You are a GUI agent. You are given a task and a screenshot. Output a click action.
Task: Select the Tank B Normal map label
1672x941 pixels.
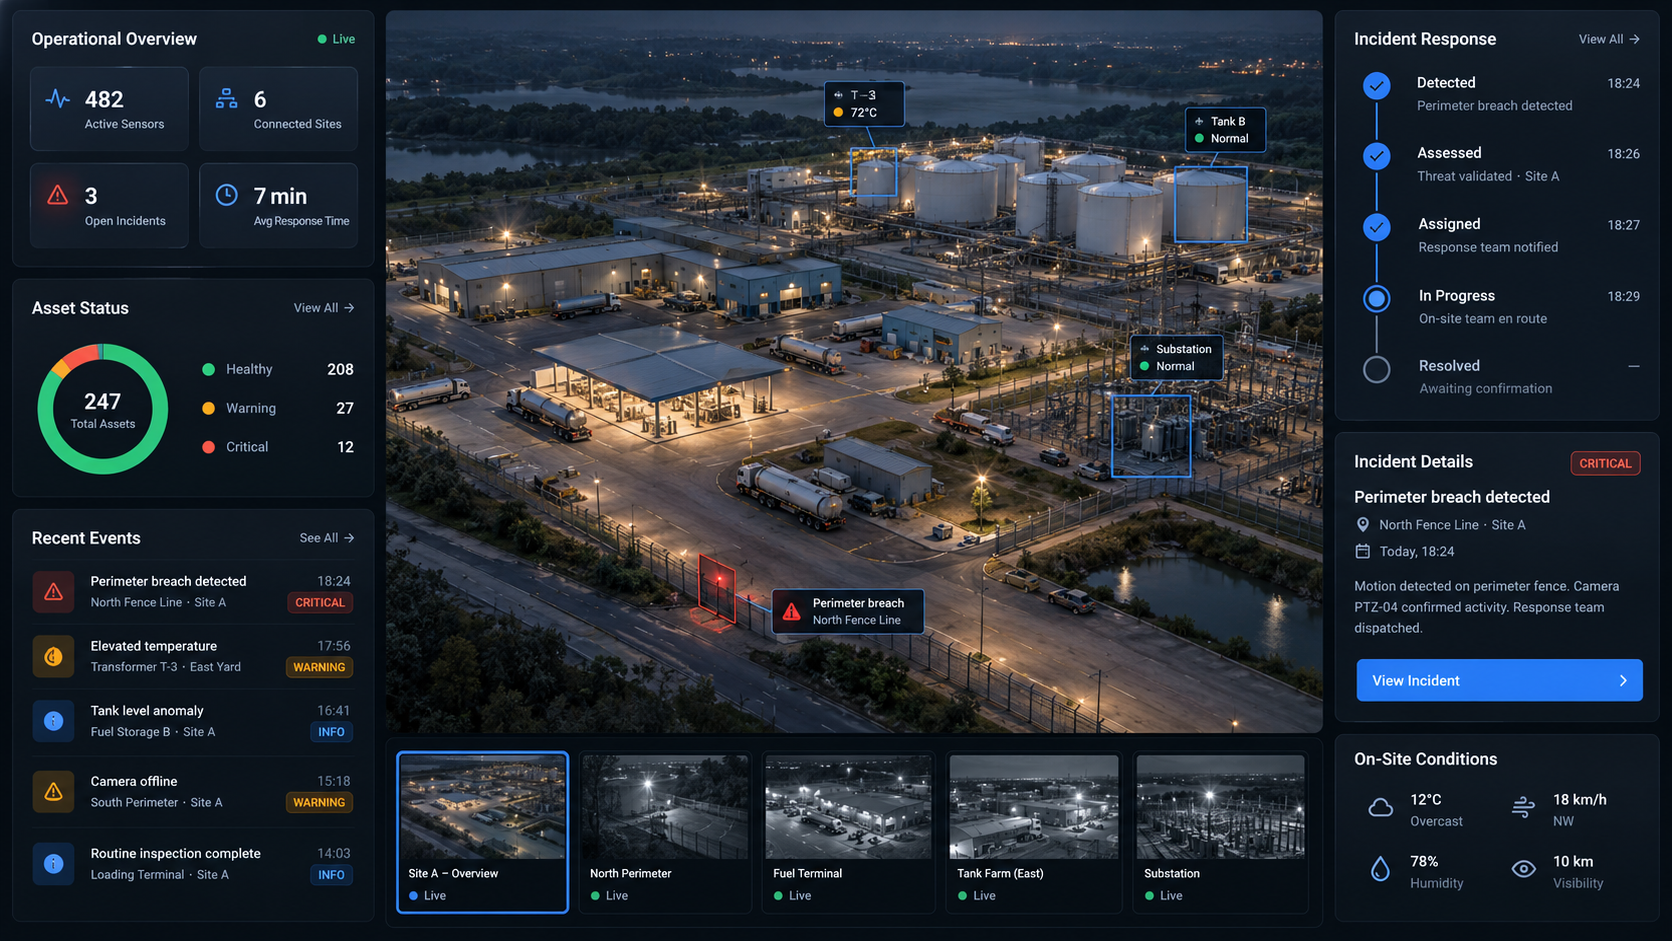pyautogui.click(x=1225, y=130)
